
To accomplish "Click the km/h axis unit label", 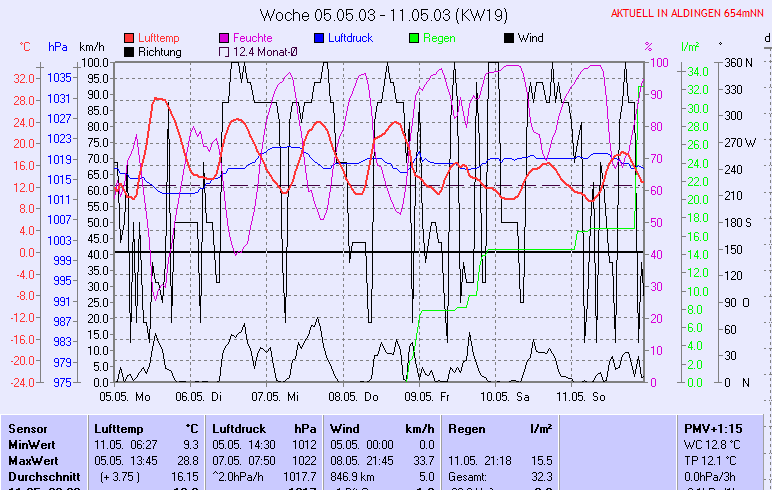I will click(91, 47).
